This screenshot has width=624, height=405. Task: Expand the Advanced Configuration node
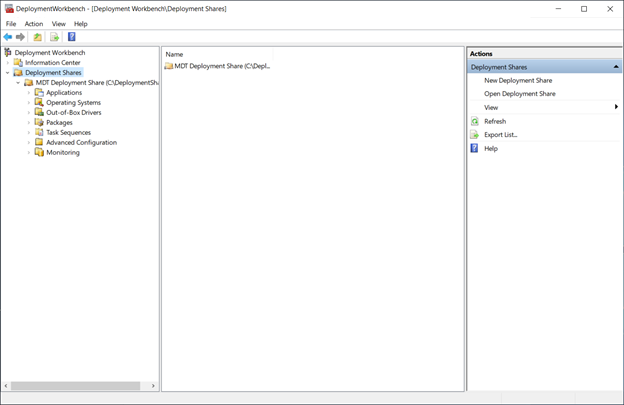29,142
